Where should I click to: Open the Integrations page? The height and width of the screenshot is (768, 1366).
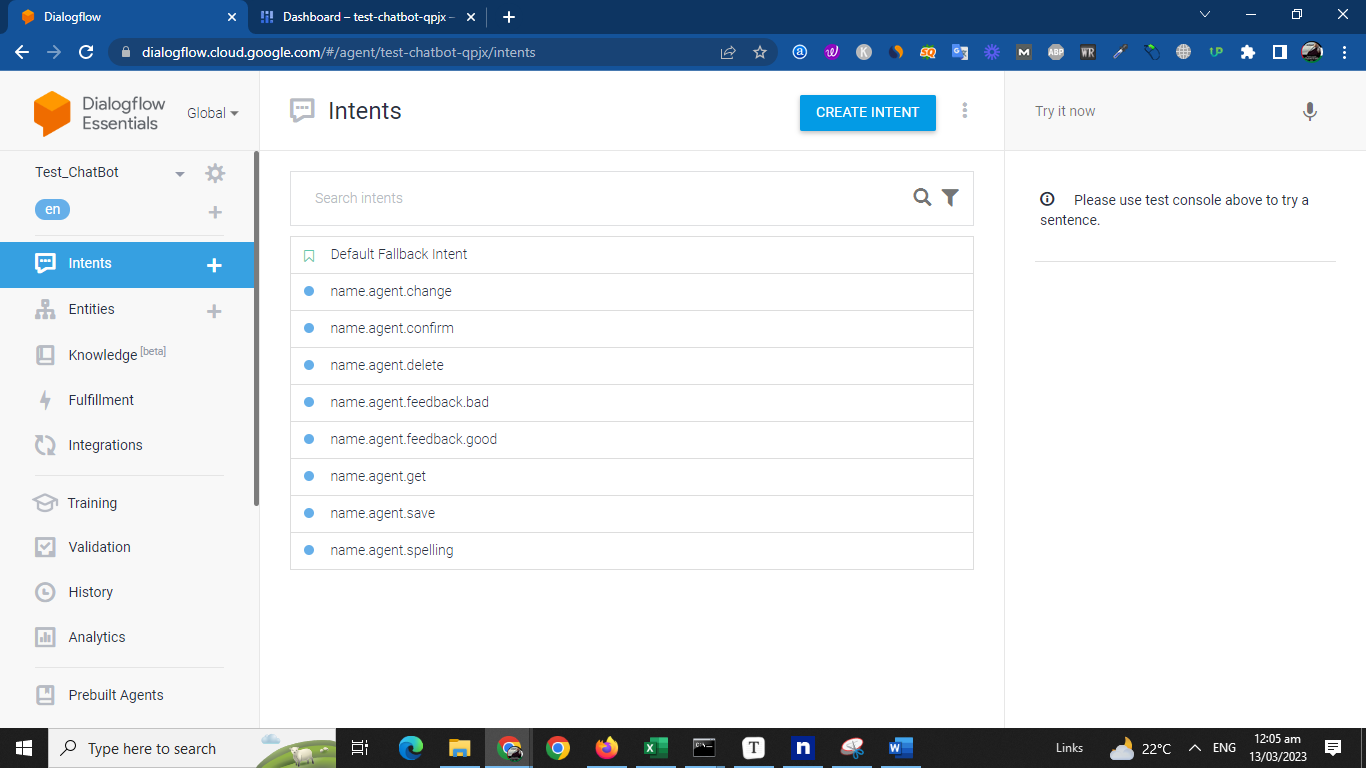(x=105, y=445)
